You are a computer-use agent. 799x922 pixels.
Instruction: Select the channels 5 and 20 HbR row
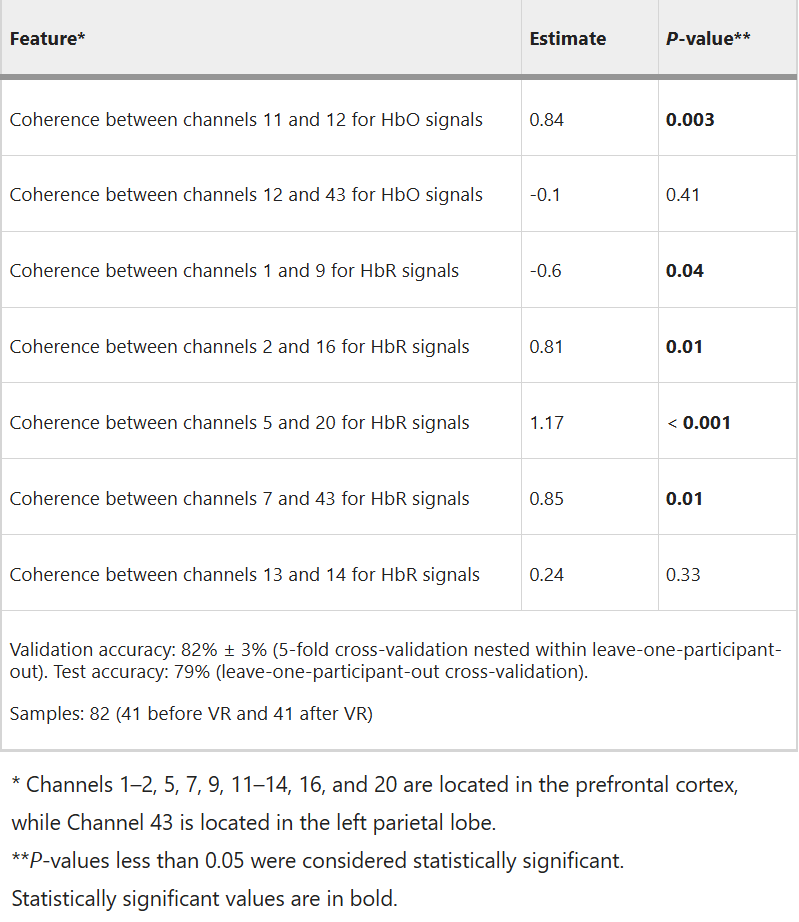coord(399,422)
